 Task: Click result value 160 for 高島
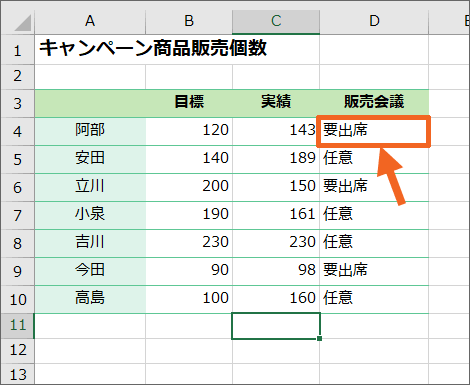[x=276, y=299]
